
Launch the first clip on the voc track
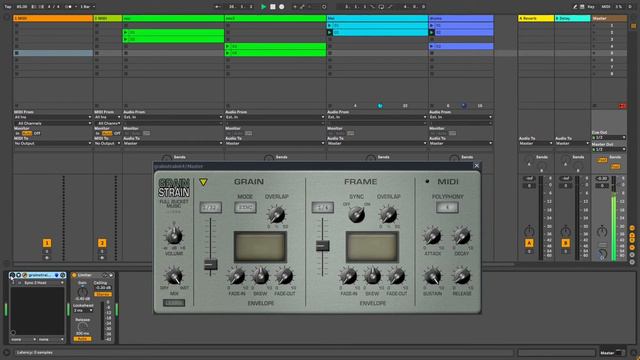coord(126,32)
